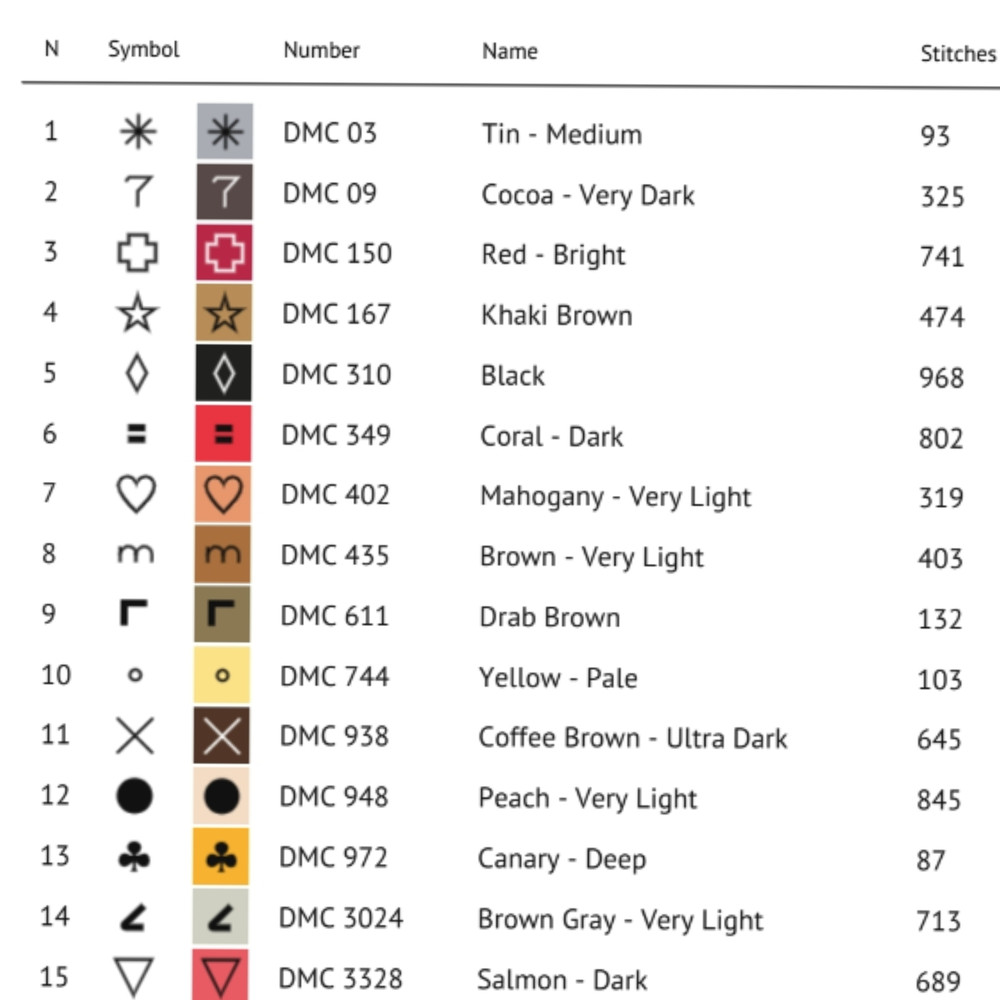Select the Coffee Brown - Ultra Dark name

point(632,738)
